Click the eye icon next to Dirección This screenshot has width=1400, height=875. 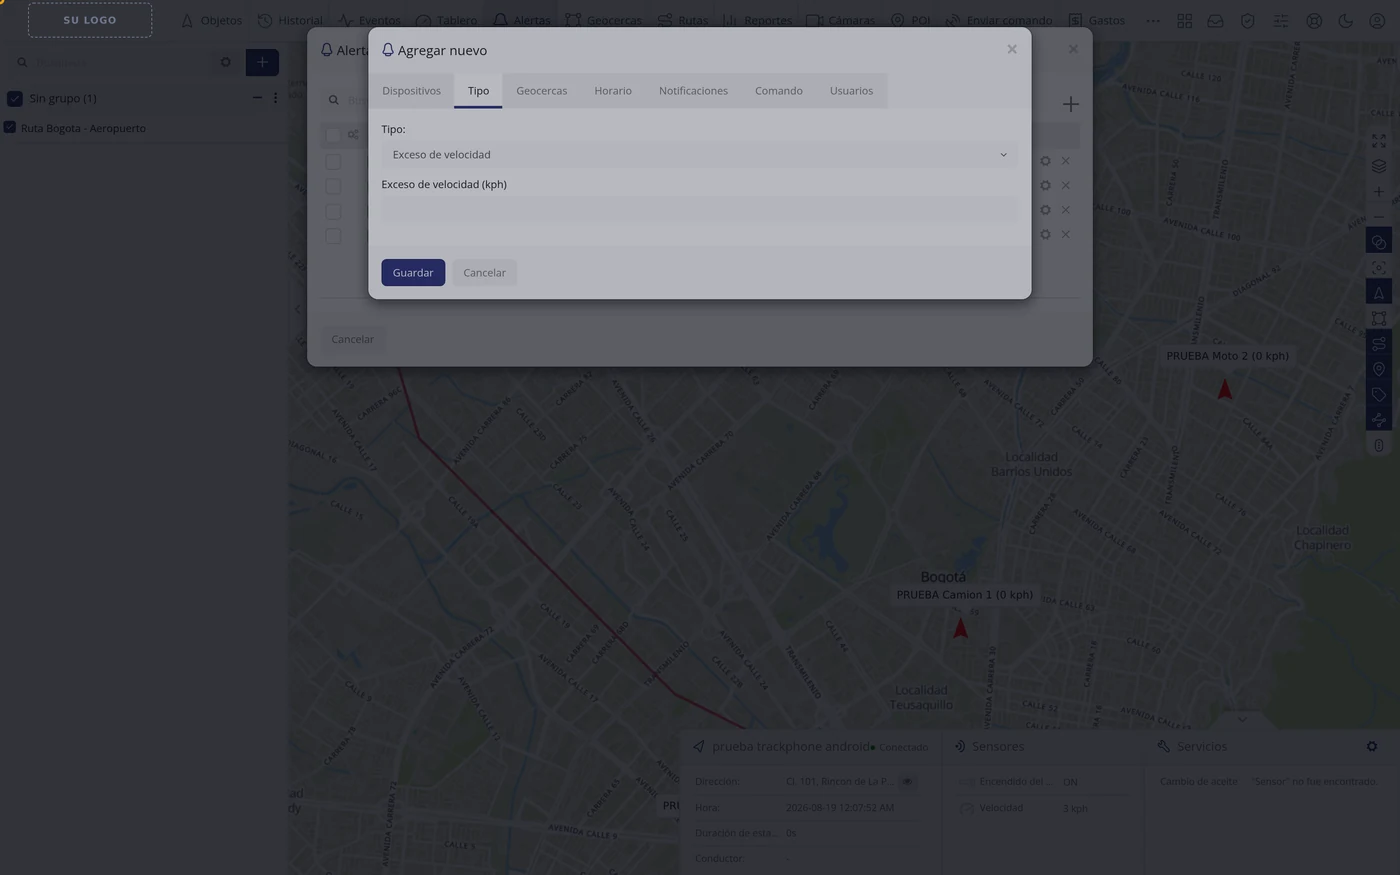tap(907, 781)
